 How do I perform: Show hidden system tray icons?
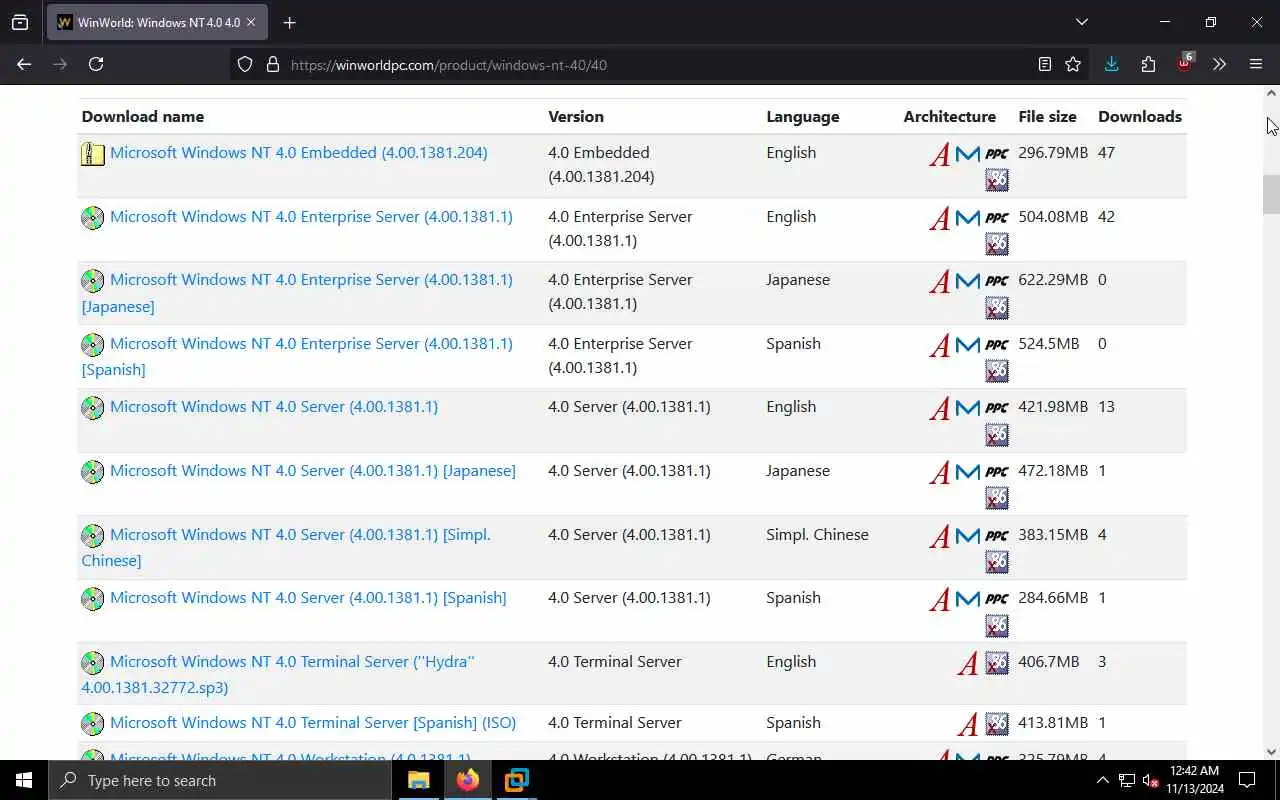(1102, 780)
